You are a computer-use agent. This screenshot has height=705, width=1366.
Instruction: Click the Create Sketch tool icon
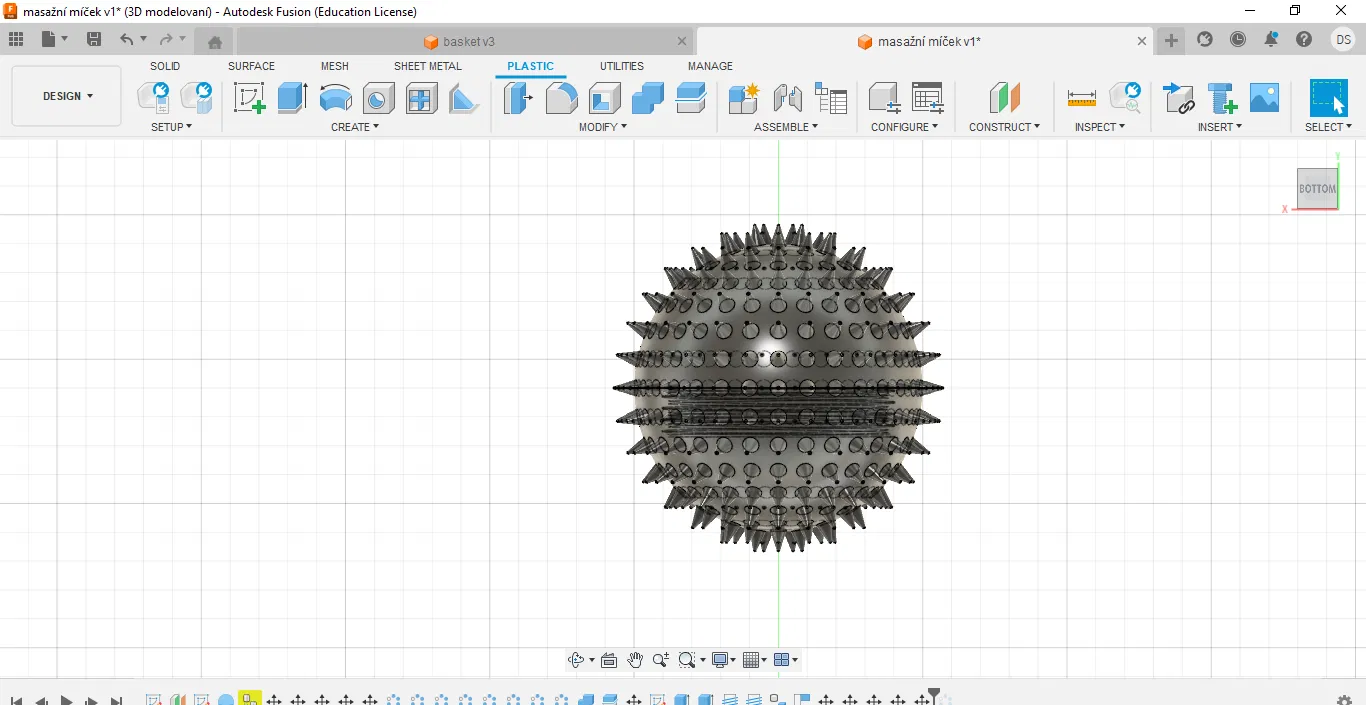point(249,98)
